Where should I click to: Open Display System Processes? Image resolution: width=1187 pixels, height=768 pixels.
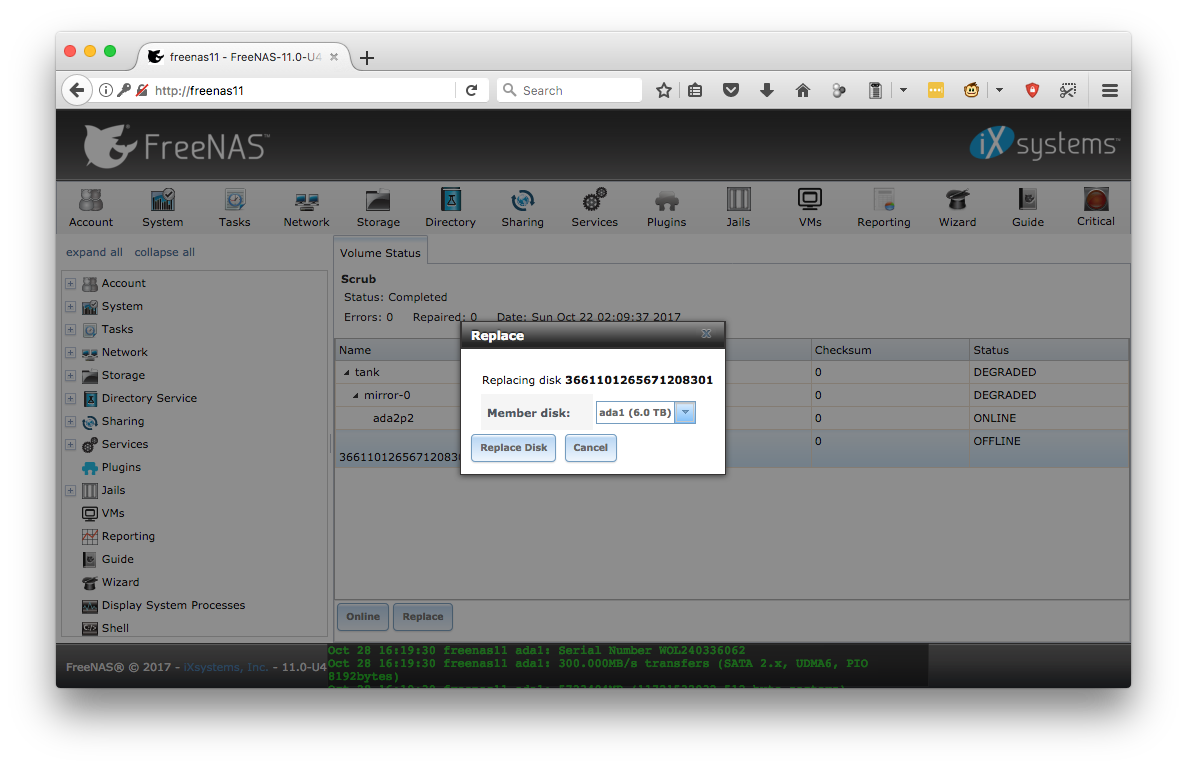tap(173, 605)
